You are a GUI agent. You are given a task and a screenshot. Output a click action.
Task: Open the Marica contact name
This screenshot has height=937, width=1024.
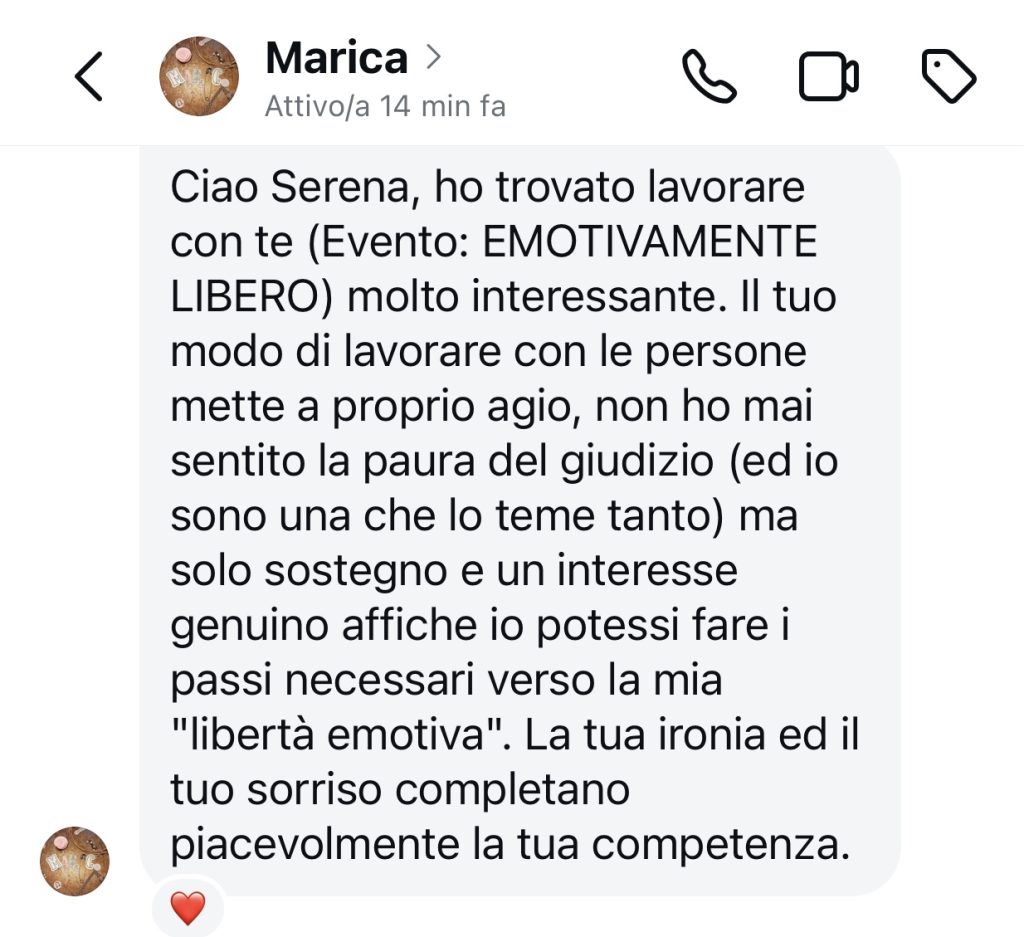coord(337,57)
